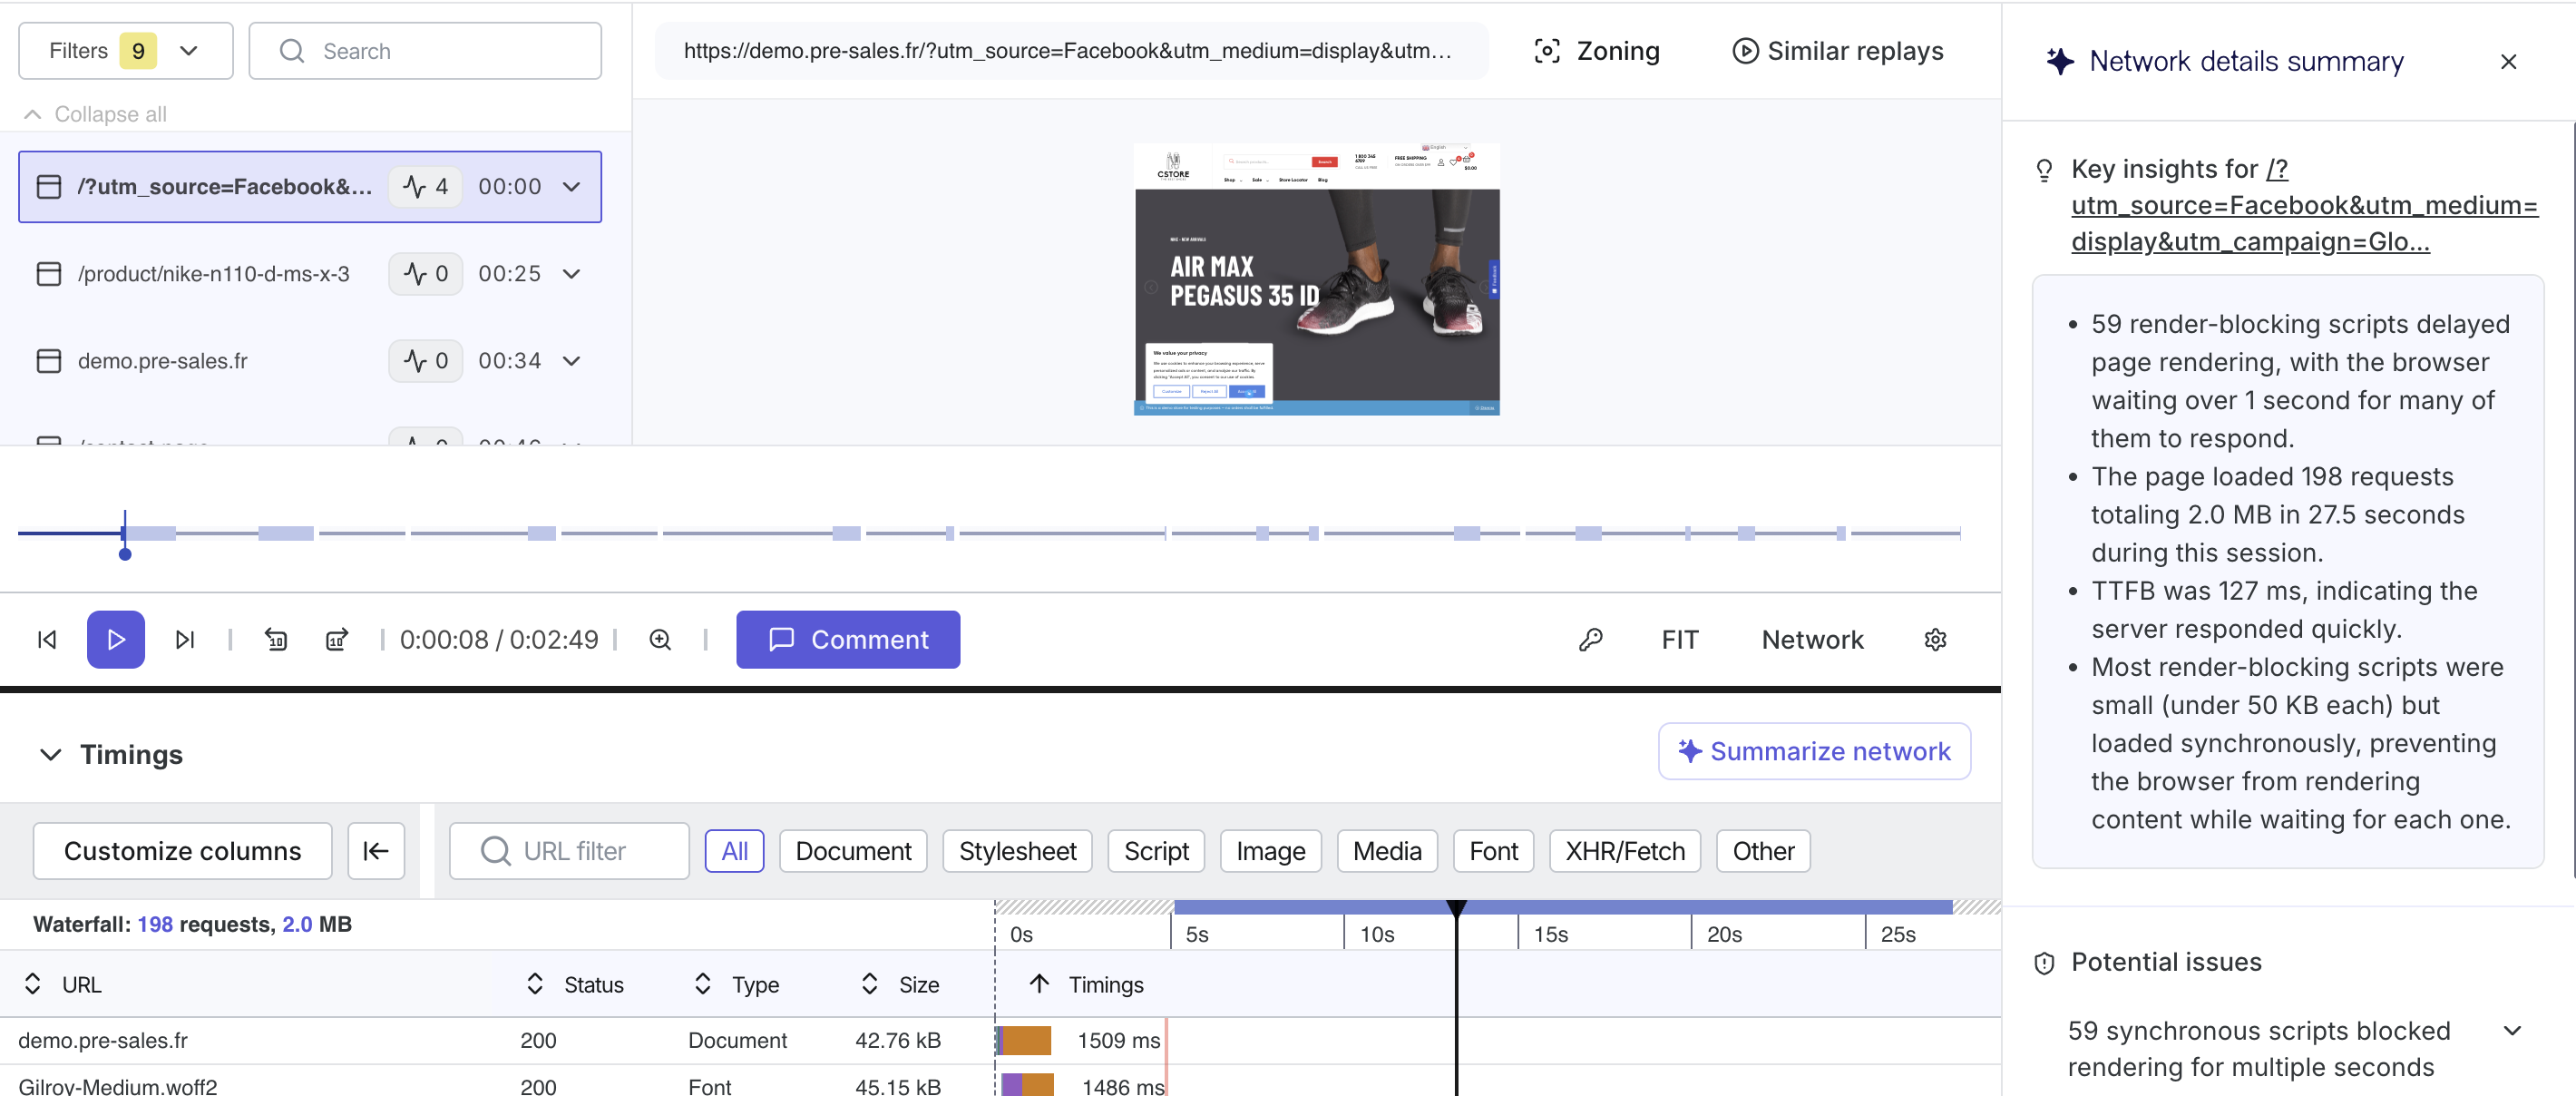2576x1096 pixels.
Task: Expand the /product/nike-n110-d-ms-x-3 row chevron
Action: pyautogui.click(x=572, y=274)
